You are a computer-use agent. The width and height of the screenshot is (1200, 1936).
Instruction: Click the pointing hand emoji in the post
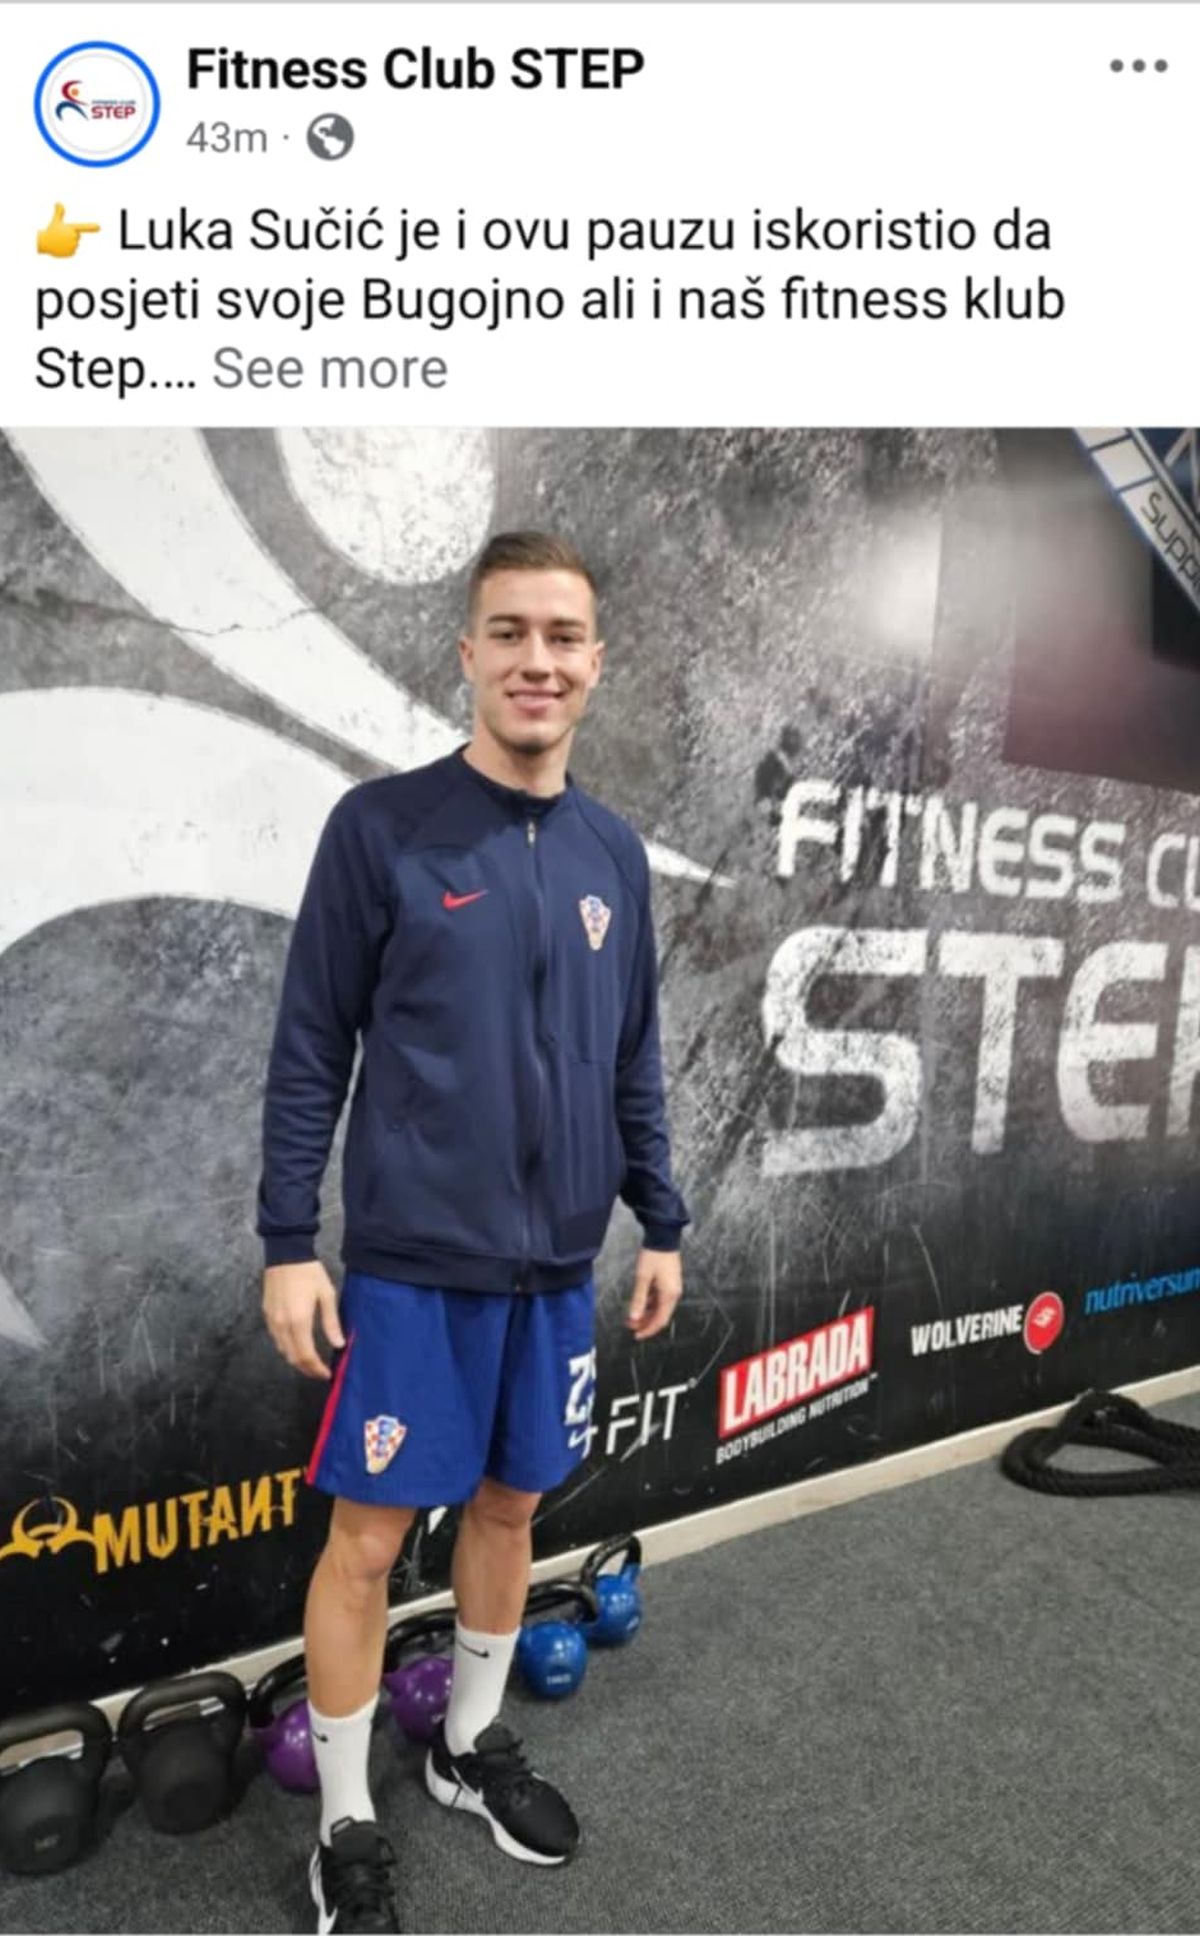67,235
